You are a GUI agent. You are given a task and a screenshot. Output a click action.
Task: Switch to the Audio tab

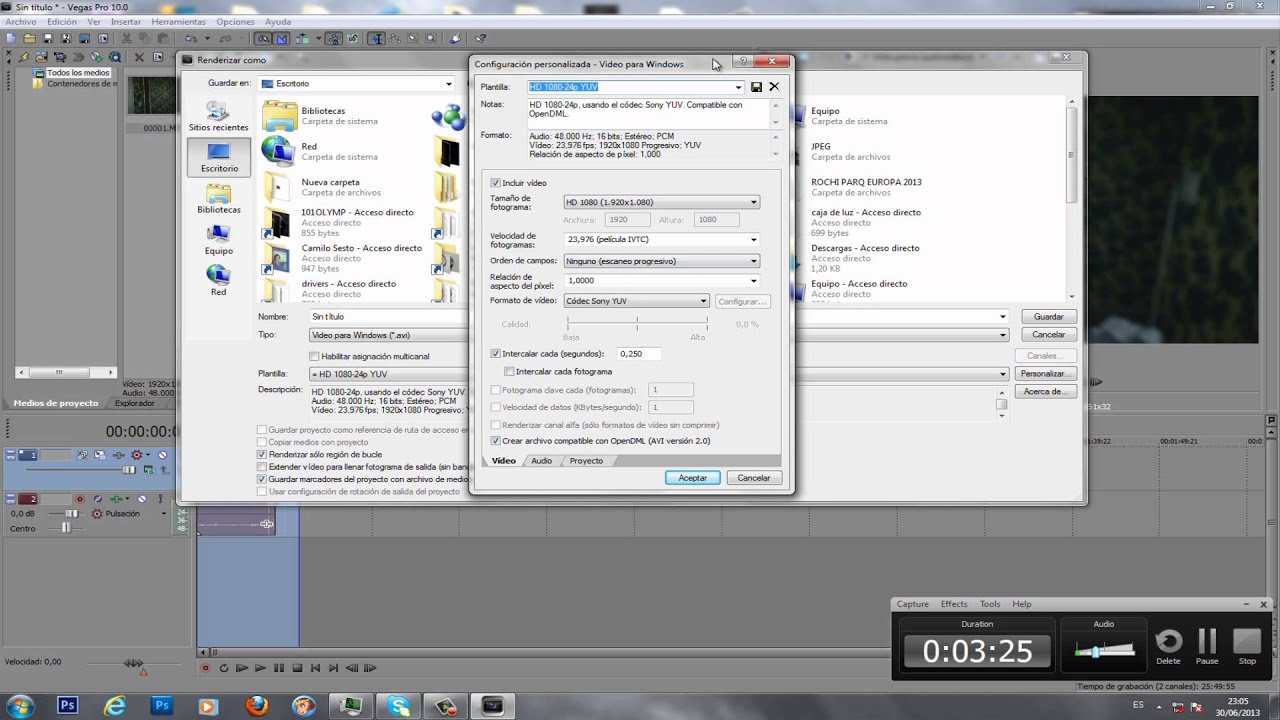coord(541,461)
